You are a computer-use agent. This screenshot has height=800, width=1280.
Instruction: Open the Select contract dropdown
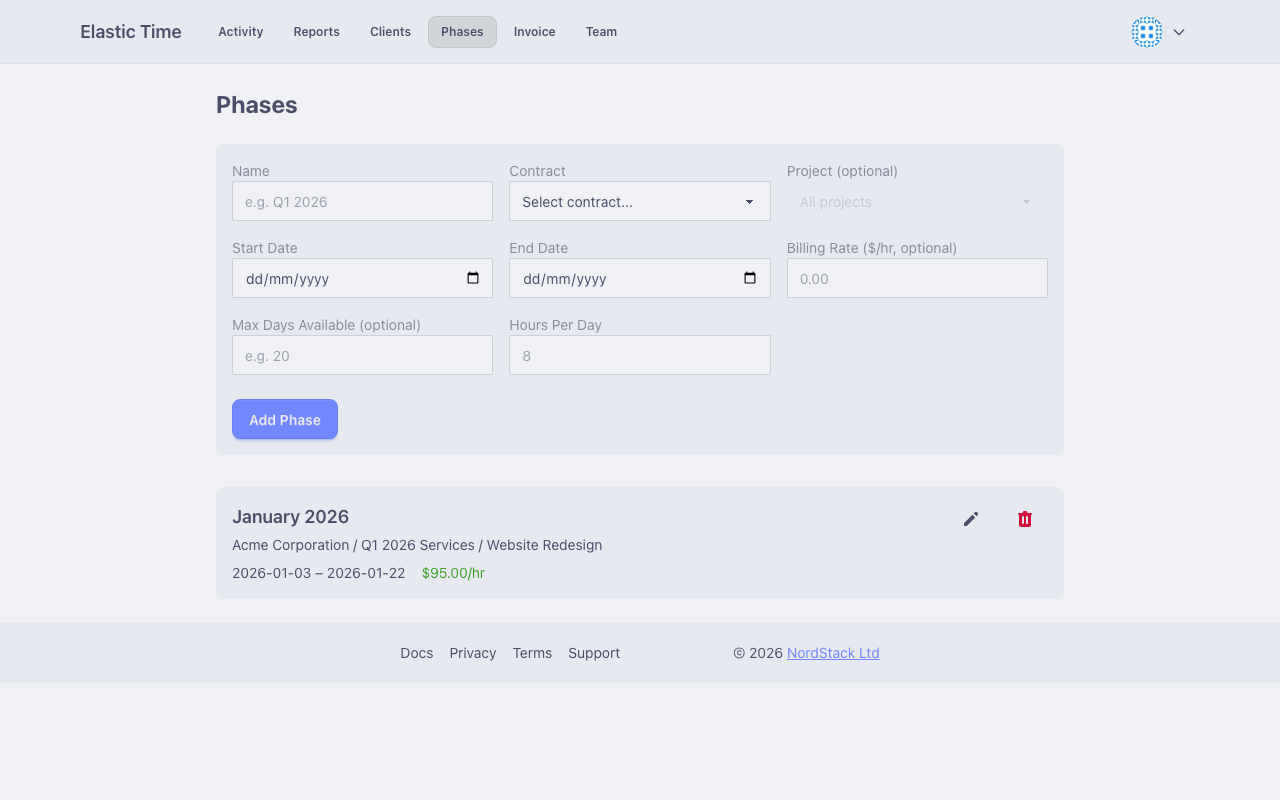(639, 201)
